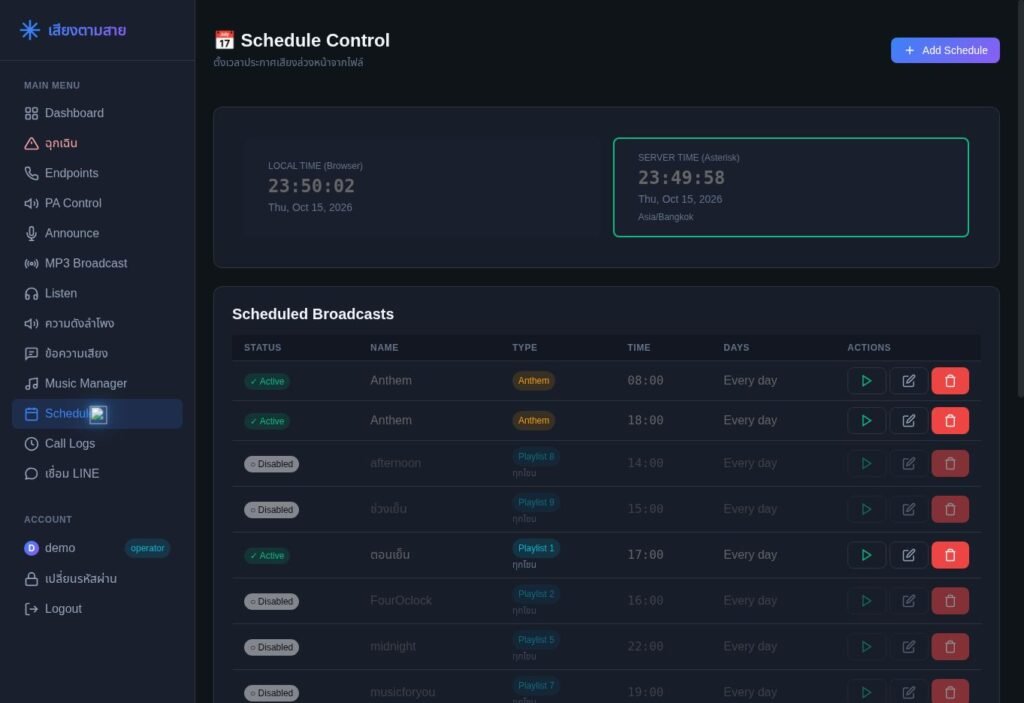Play the midnight schedule
Screen dimensions: 1024x703
point(866,646)
